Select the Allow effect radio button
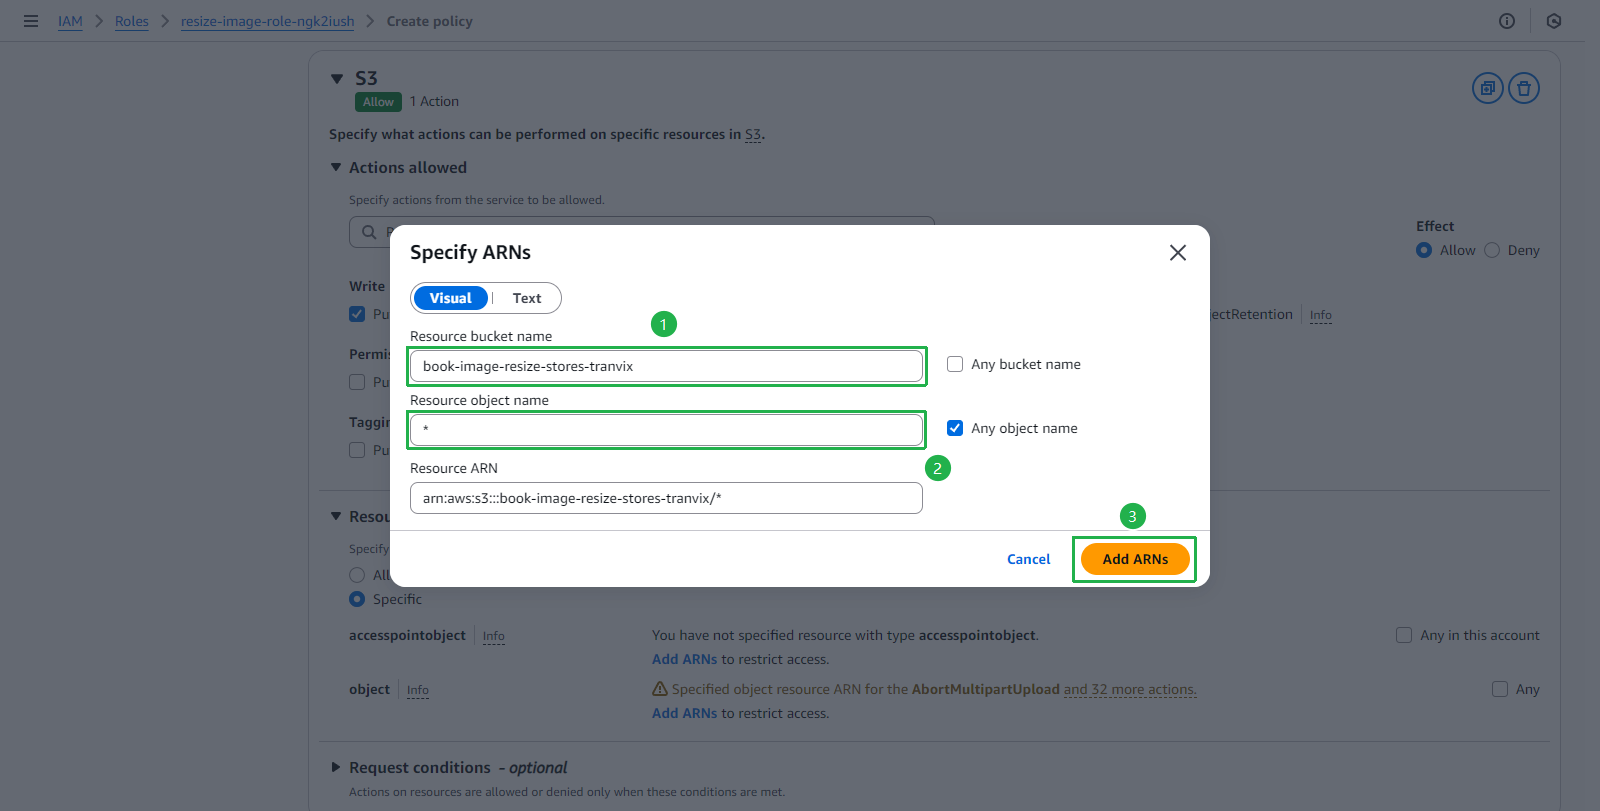1600x811 pixels. click(x=1424, y=250)
